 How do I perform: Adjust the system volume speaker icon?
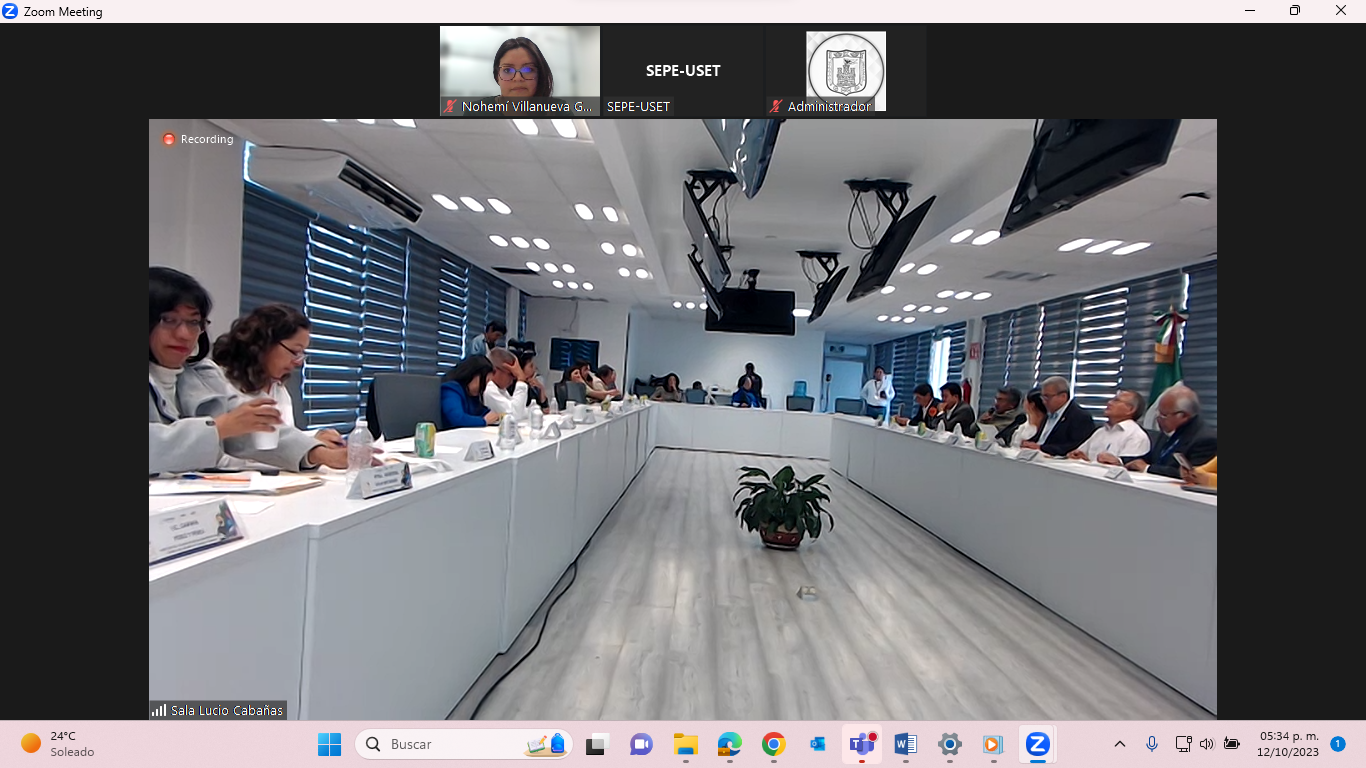1207,744
